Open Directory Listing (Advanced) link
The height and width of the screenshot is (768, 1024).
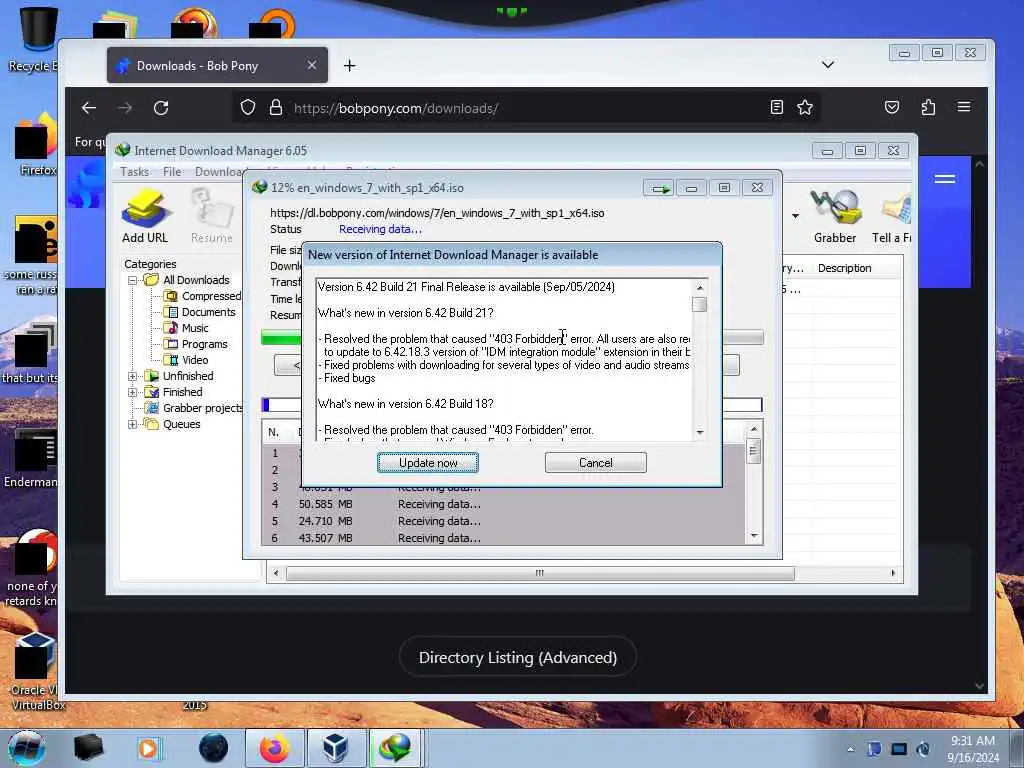tap(518, 657)
